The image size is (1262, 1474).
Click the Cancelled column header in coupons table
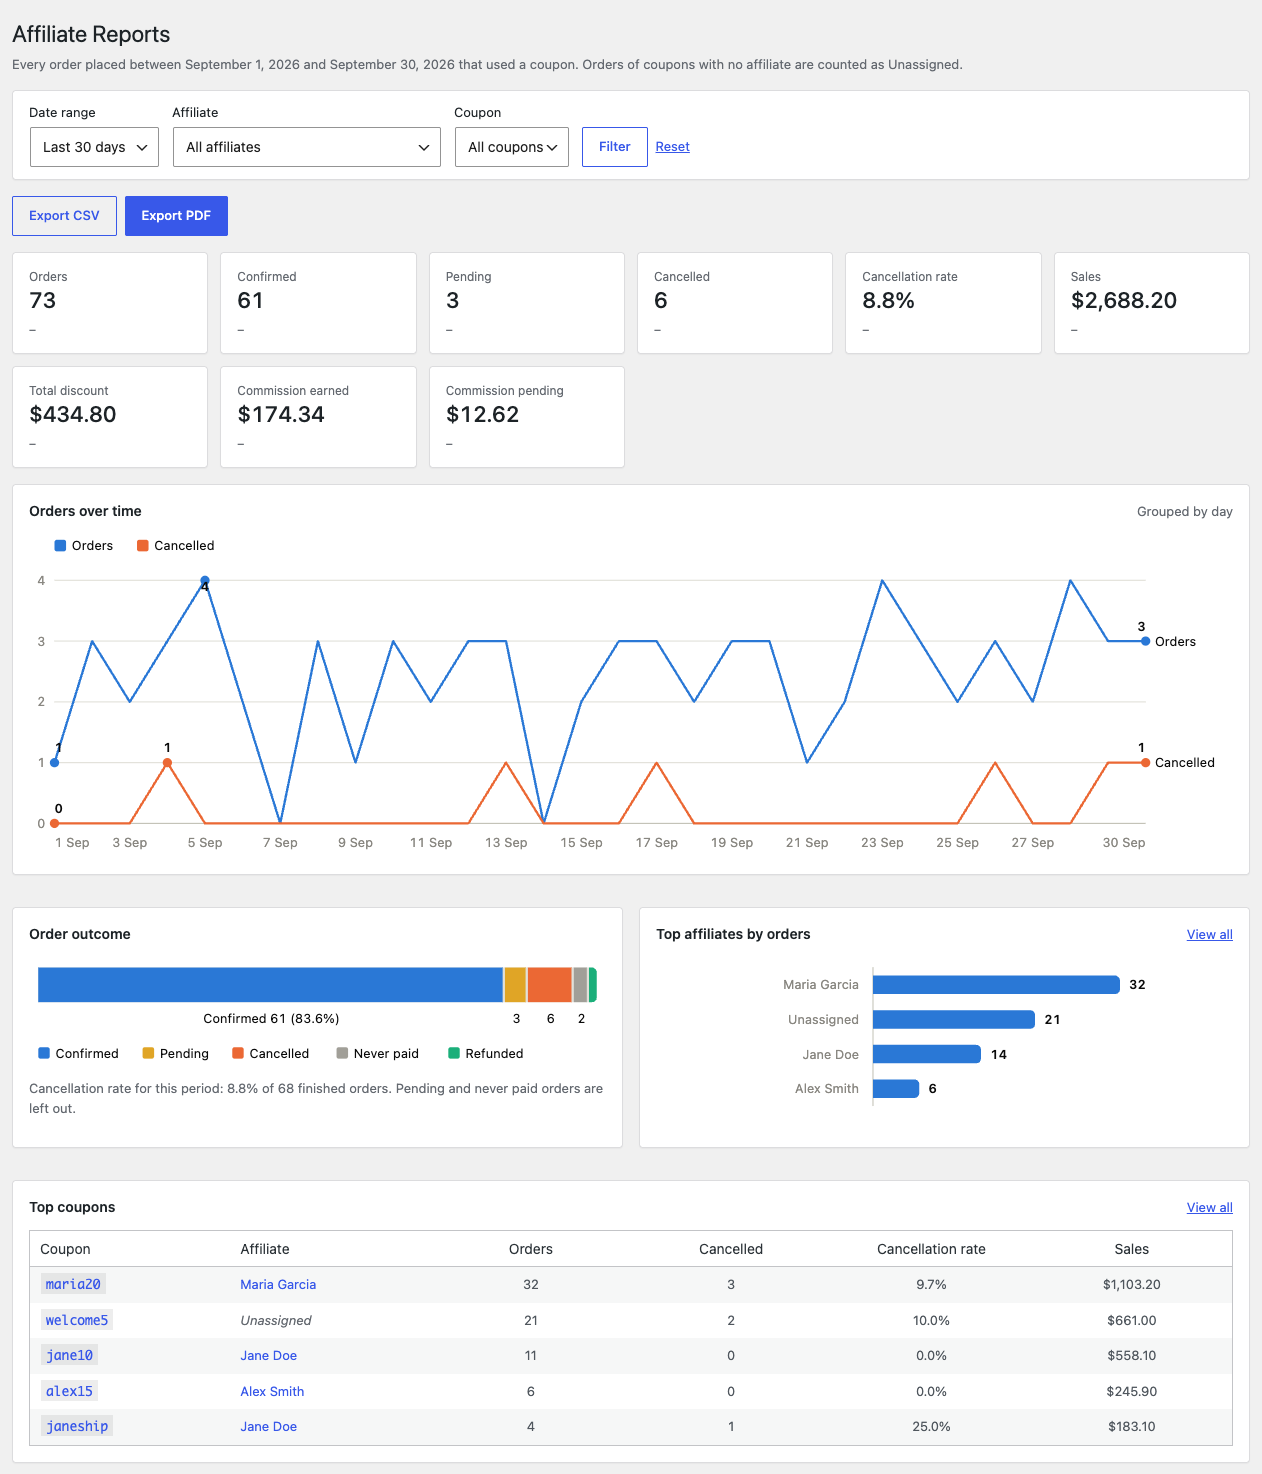click(x=731, y=1249)
